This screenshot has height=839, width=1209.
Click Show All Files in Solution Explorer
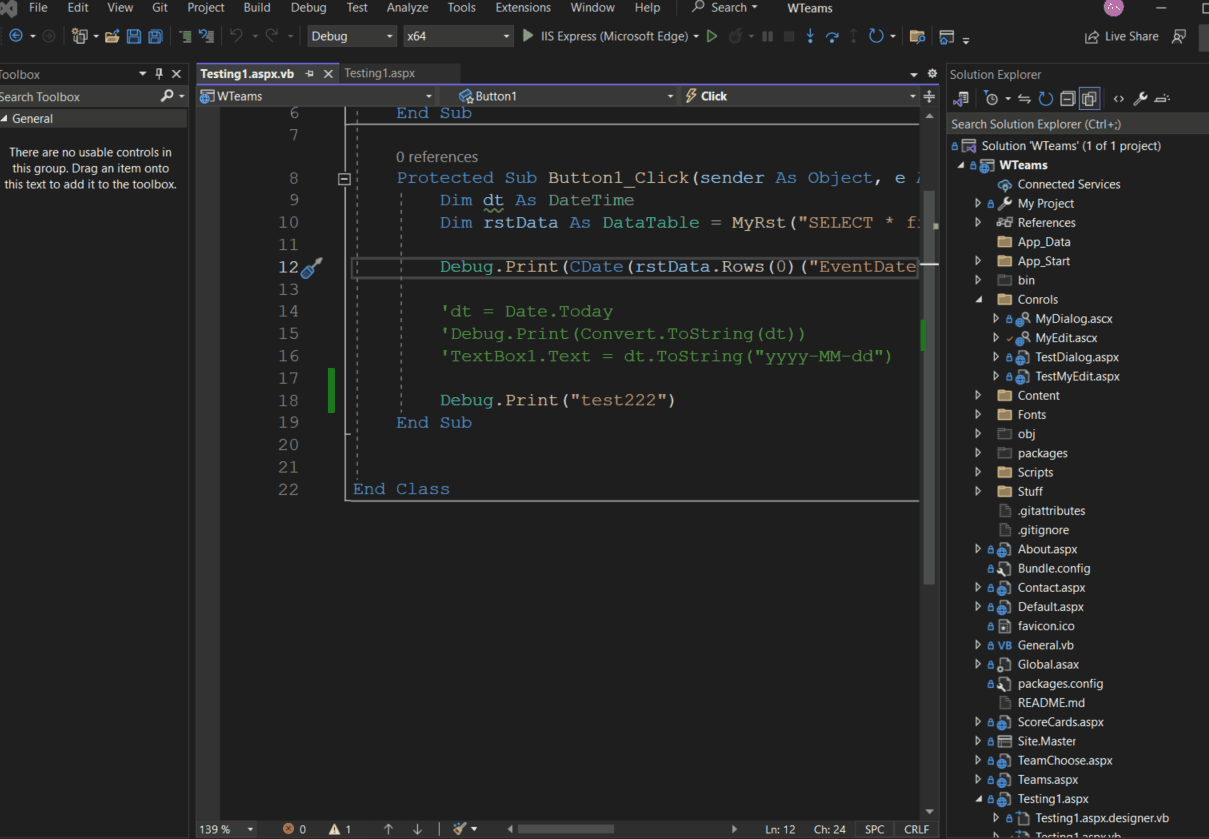pyautogui.click(x=1089, y=98)
